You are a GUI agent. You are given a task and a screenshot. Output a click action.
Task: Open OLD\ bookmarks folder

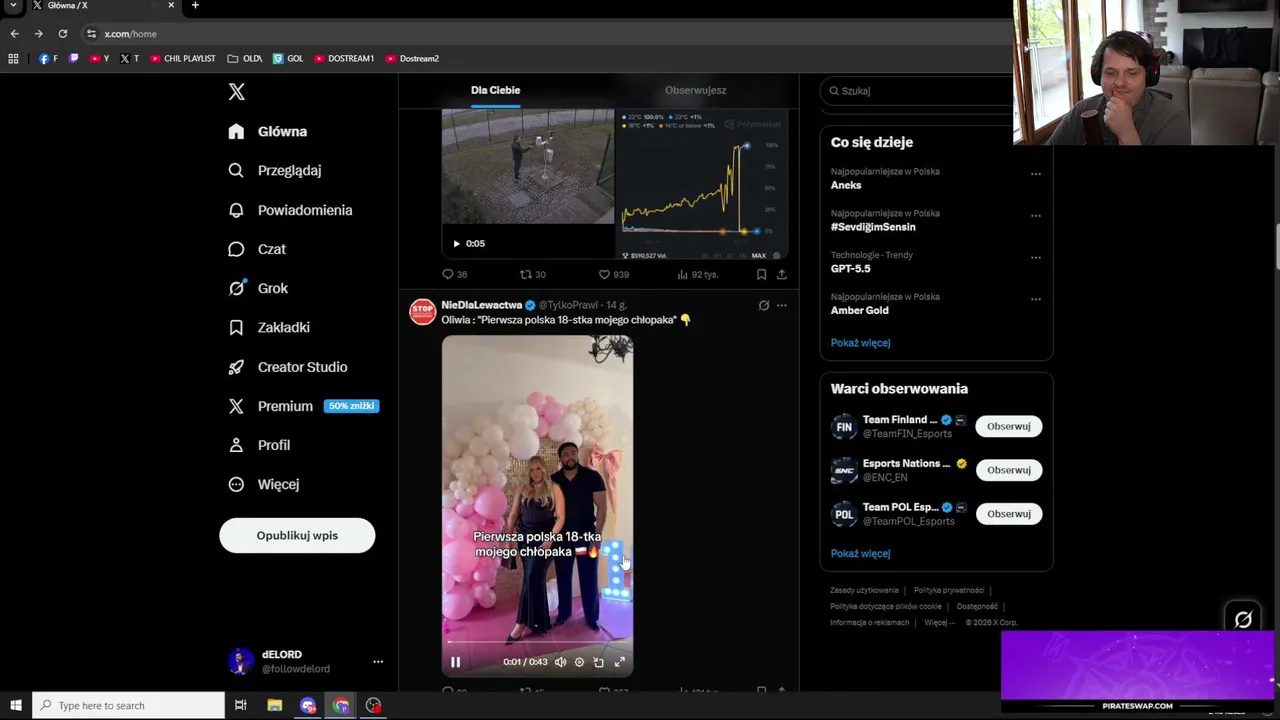point(245,59)
